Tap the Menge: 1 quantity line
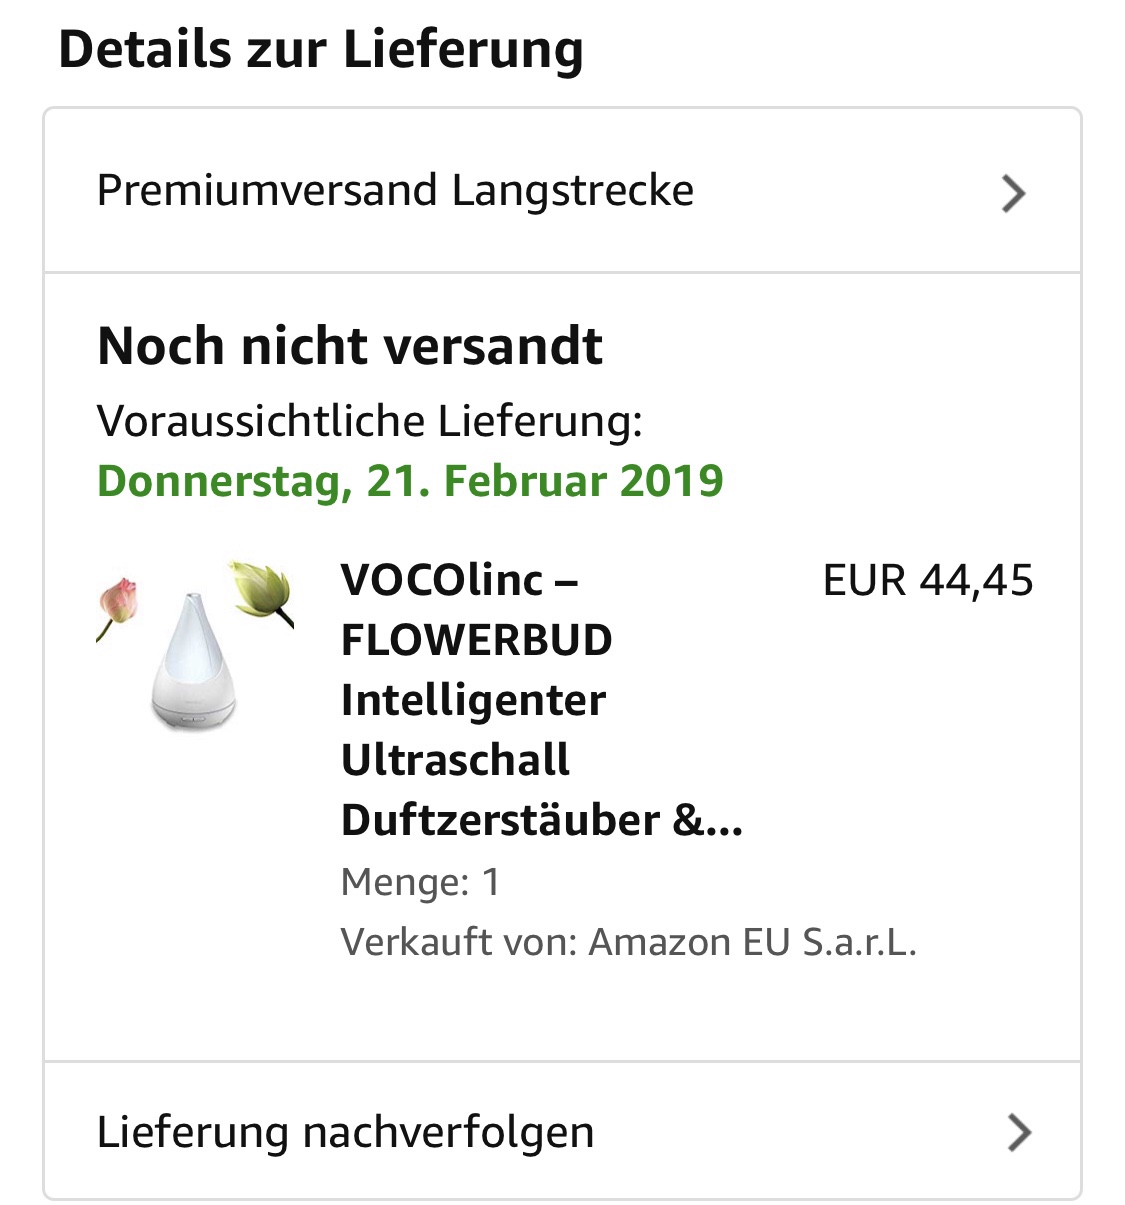 pos(420,882)
